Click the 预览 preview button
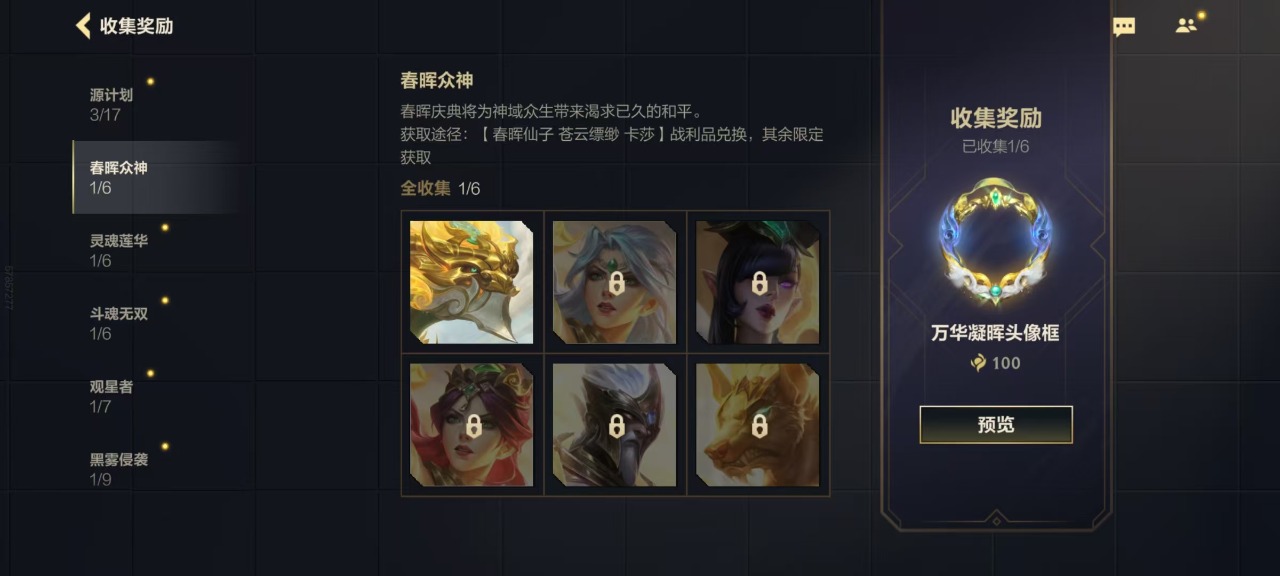The width and height of the screenshot is (1280, 576). (996, 424)
